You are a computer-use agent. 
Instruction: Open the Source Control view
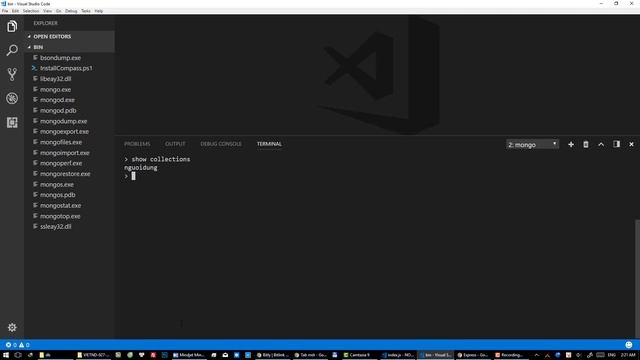(12, 74)
